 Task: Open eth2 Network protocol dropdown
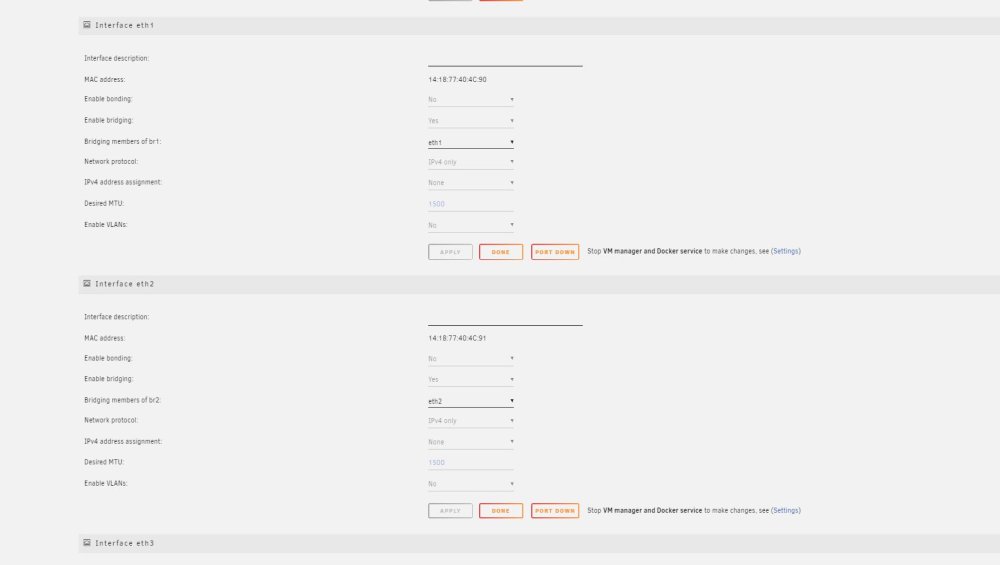(x=471, y=421)
